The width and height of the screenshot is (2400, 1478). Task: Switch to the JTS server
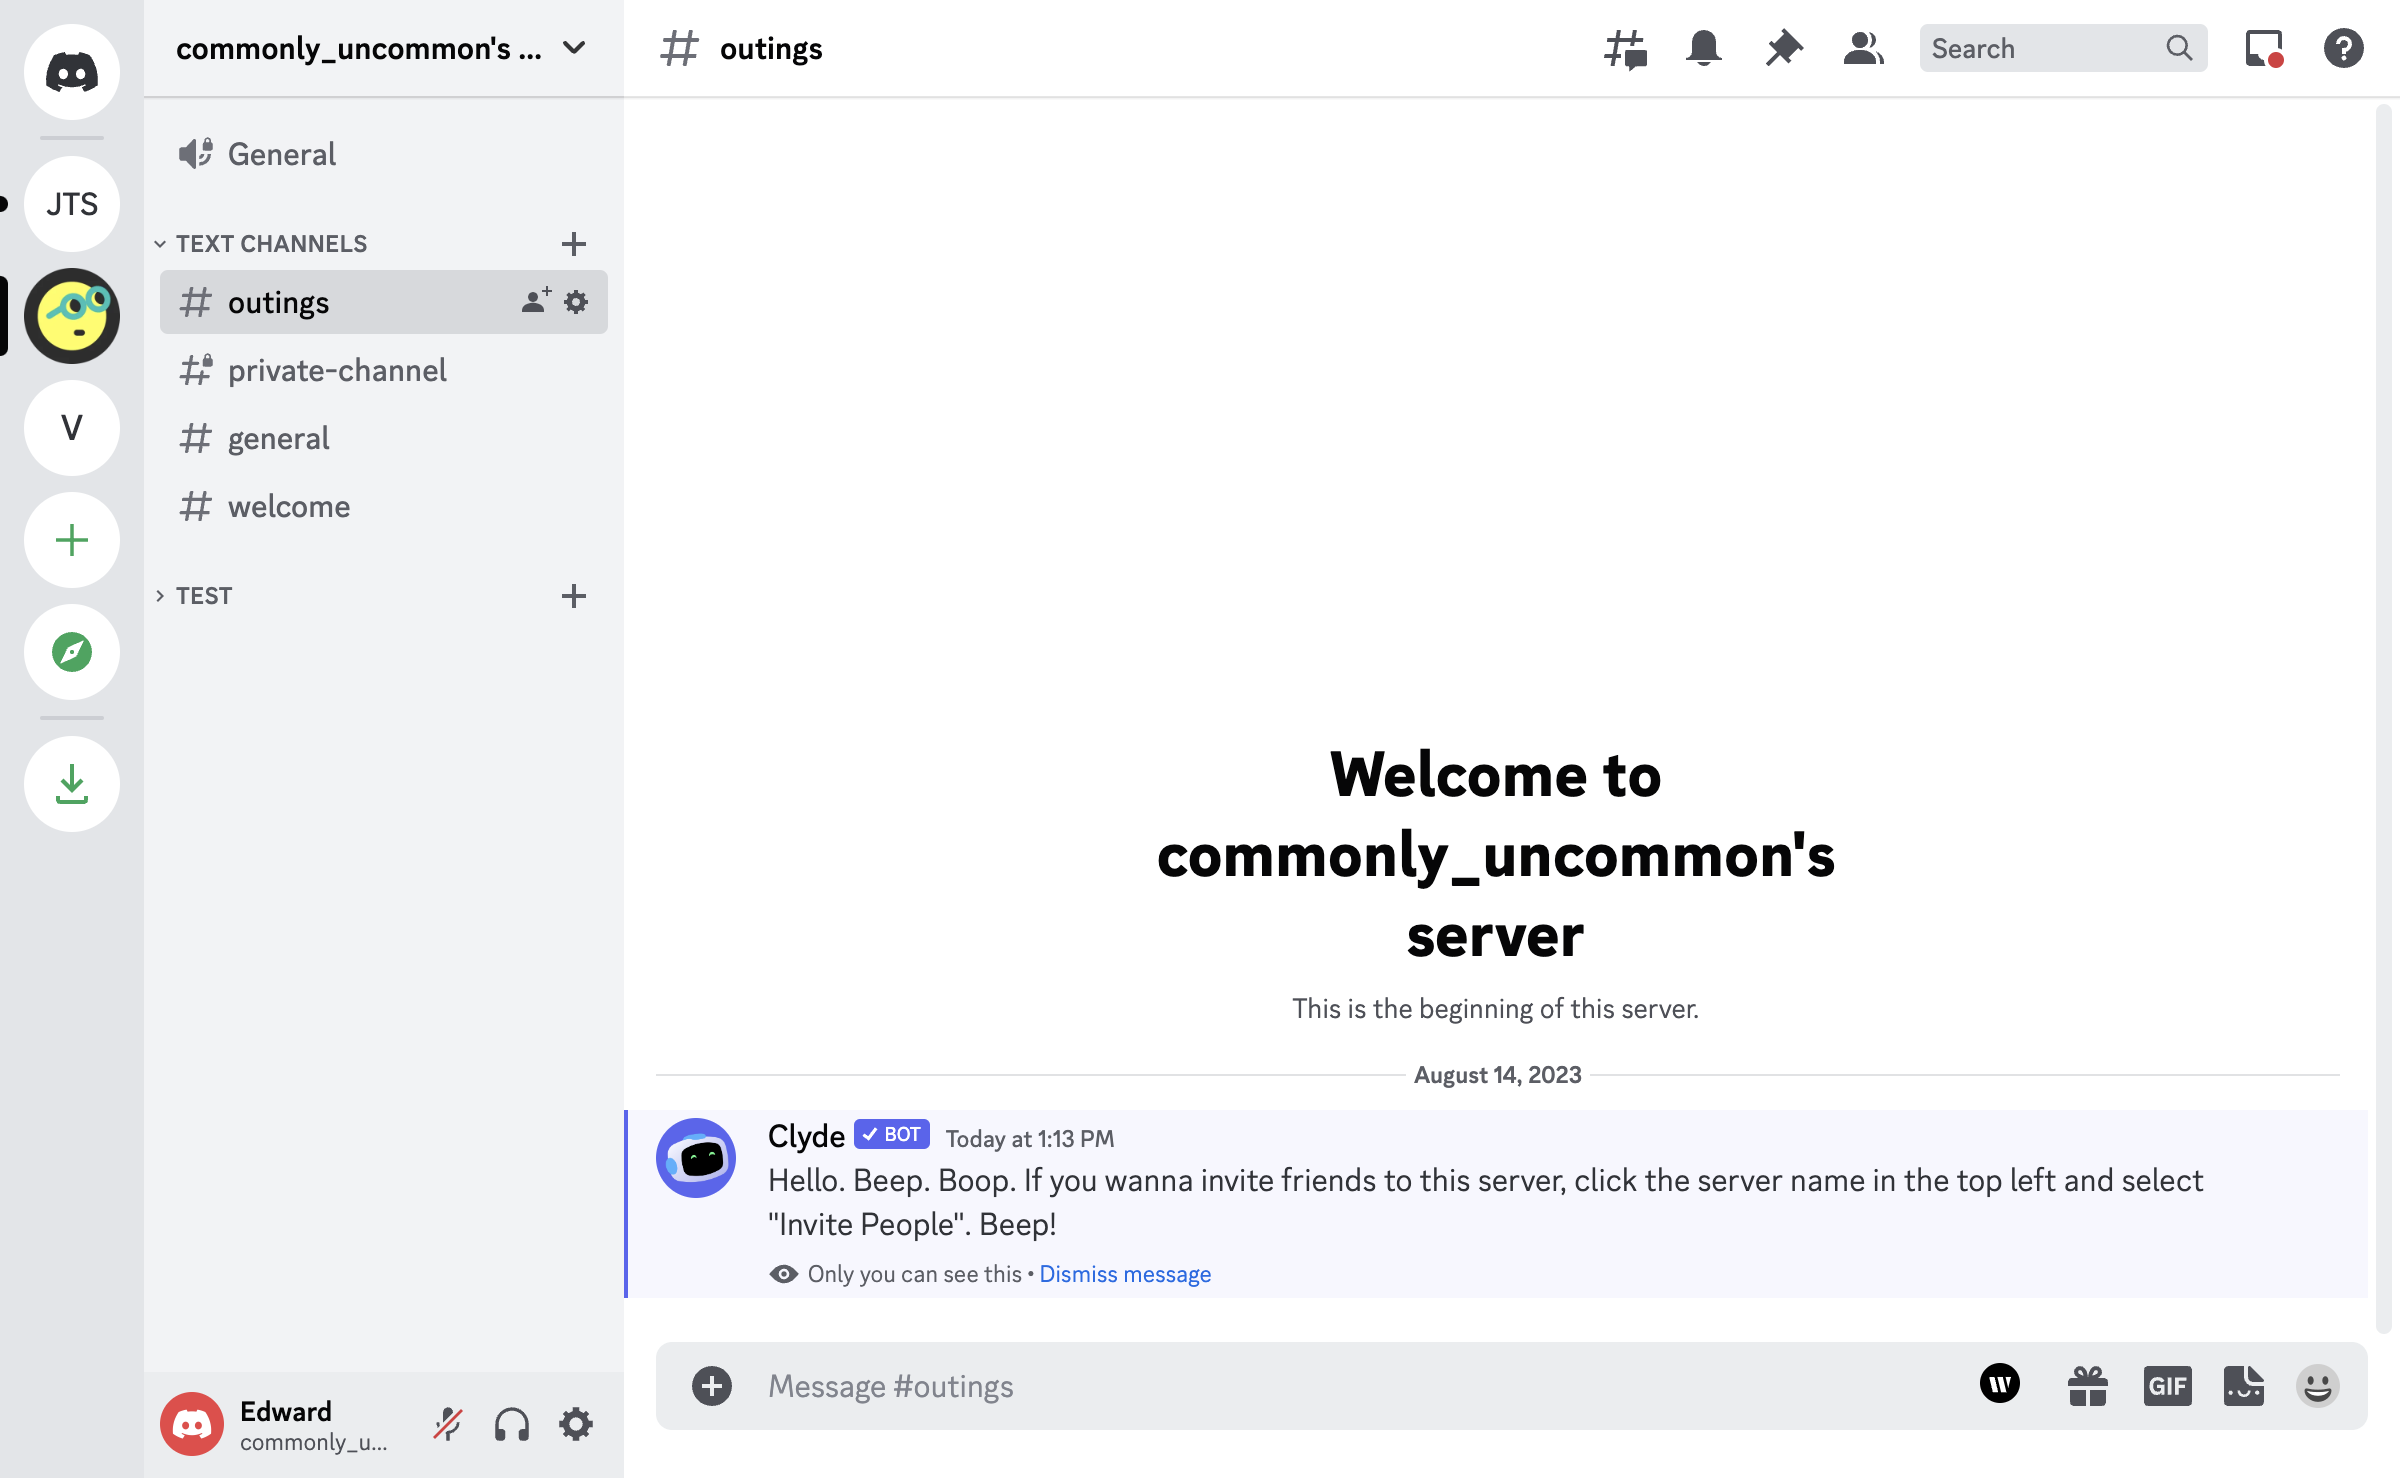tap(72, 204)
